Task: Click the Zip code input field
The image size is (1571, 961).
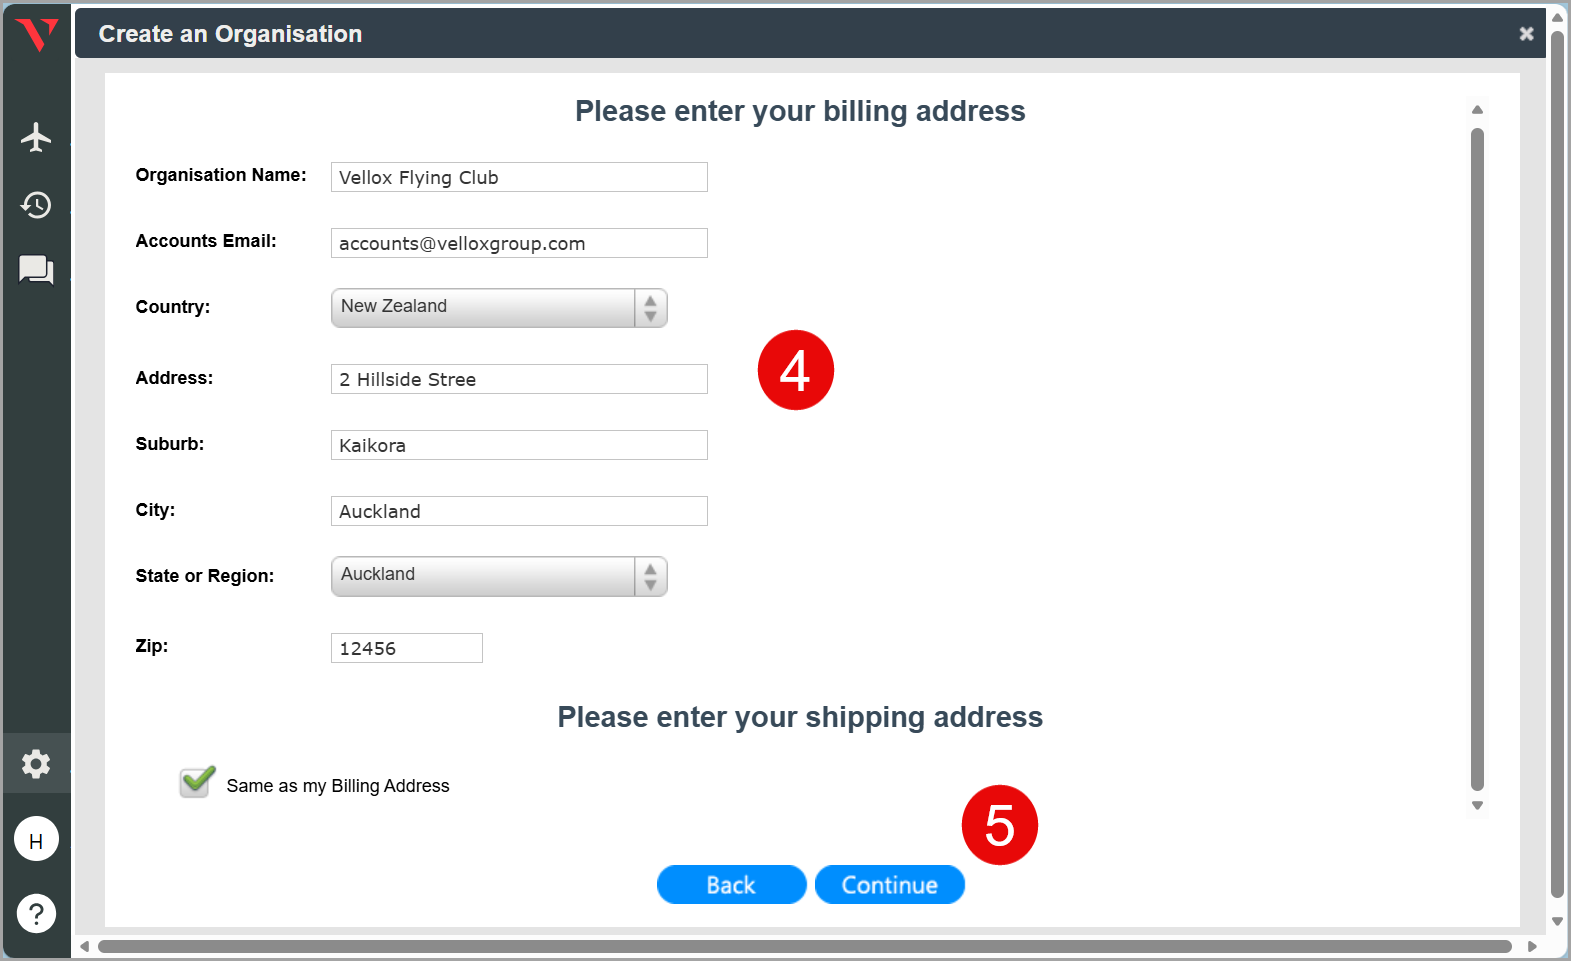Action: (x=406, y=649)
